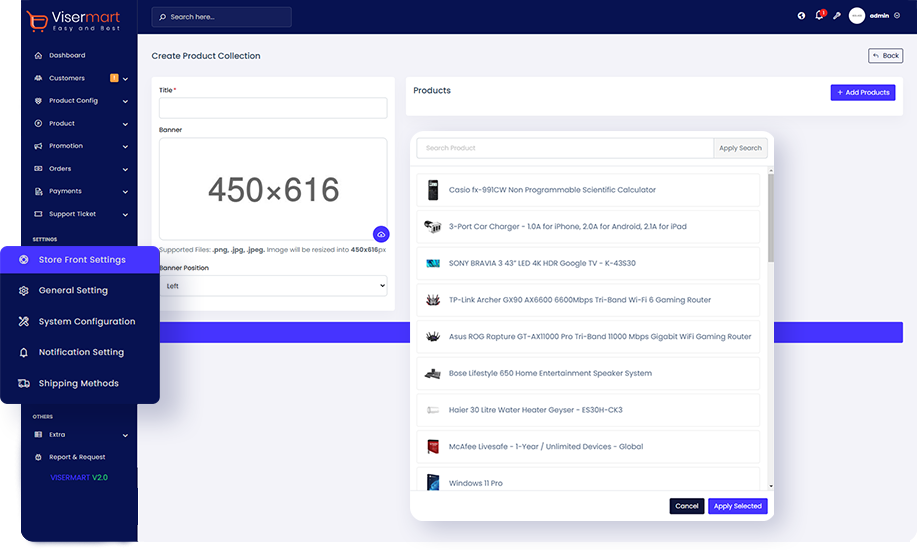Open Dashboard in sidebar
Screen dimensions: 917x550
pos(67,56)
